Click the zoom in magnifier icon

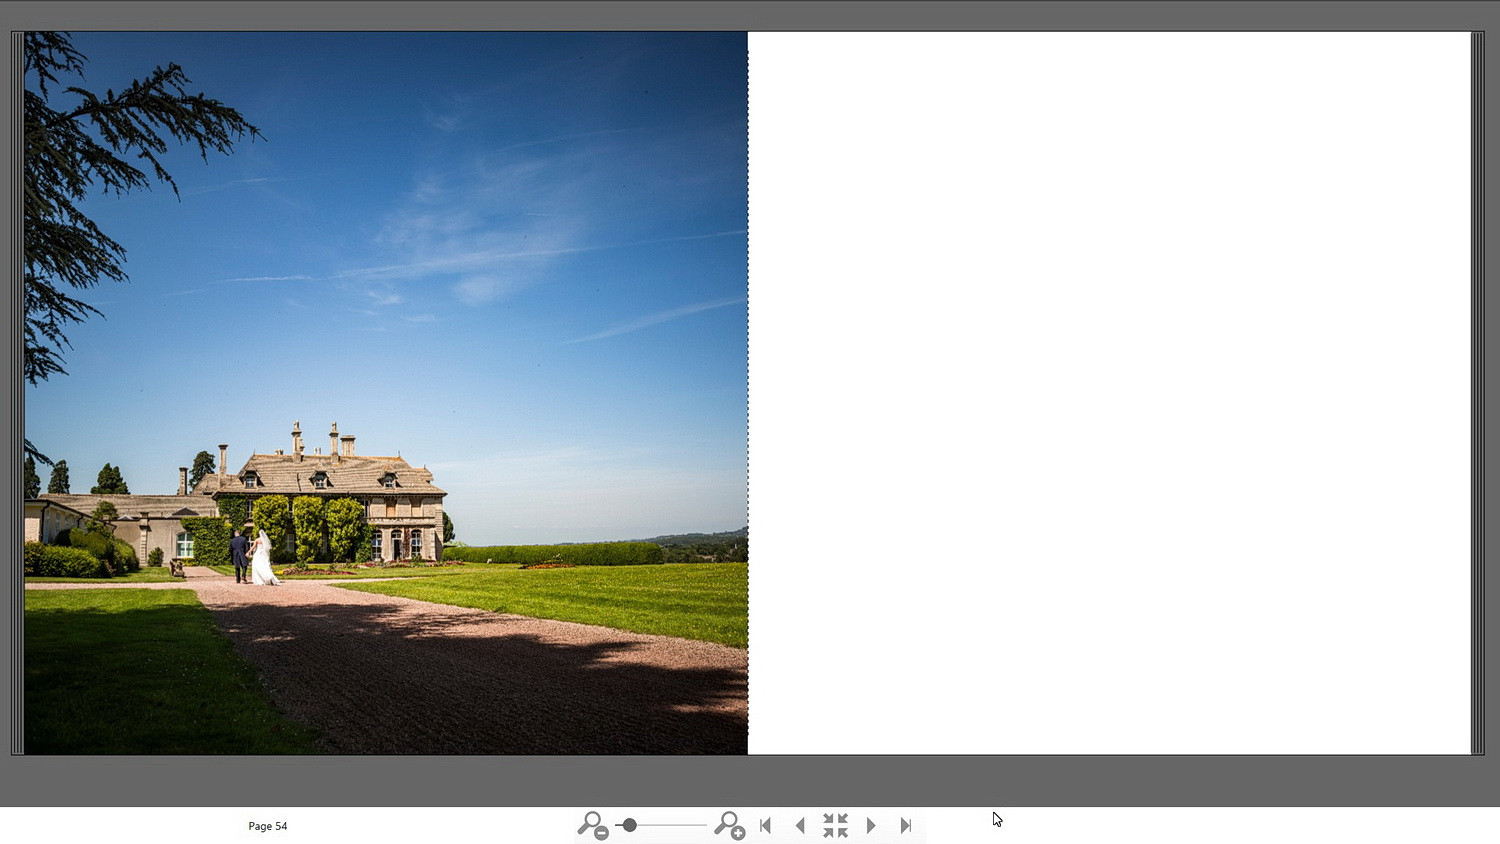729,825
